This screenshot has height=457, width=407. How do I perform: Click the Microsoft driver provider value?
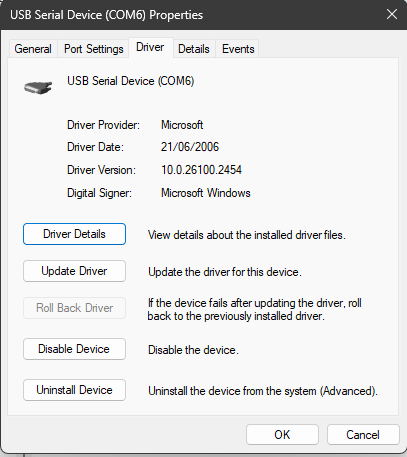click(x=182, y=125)
